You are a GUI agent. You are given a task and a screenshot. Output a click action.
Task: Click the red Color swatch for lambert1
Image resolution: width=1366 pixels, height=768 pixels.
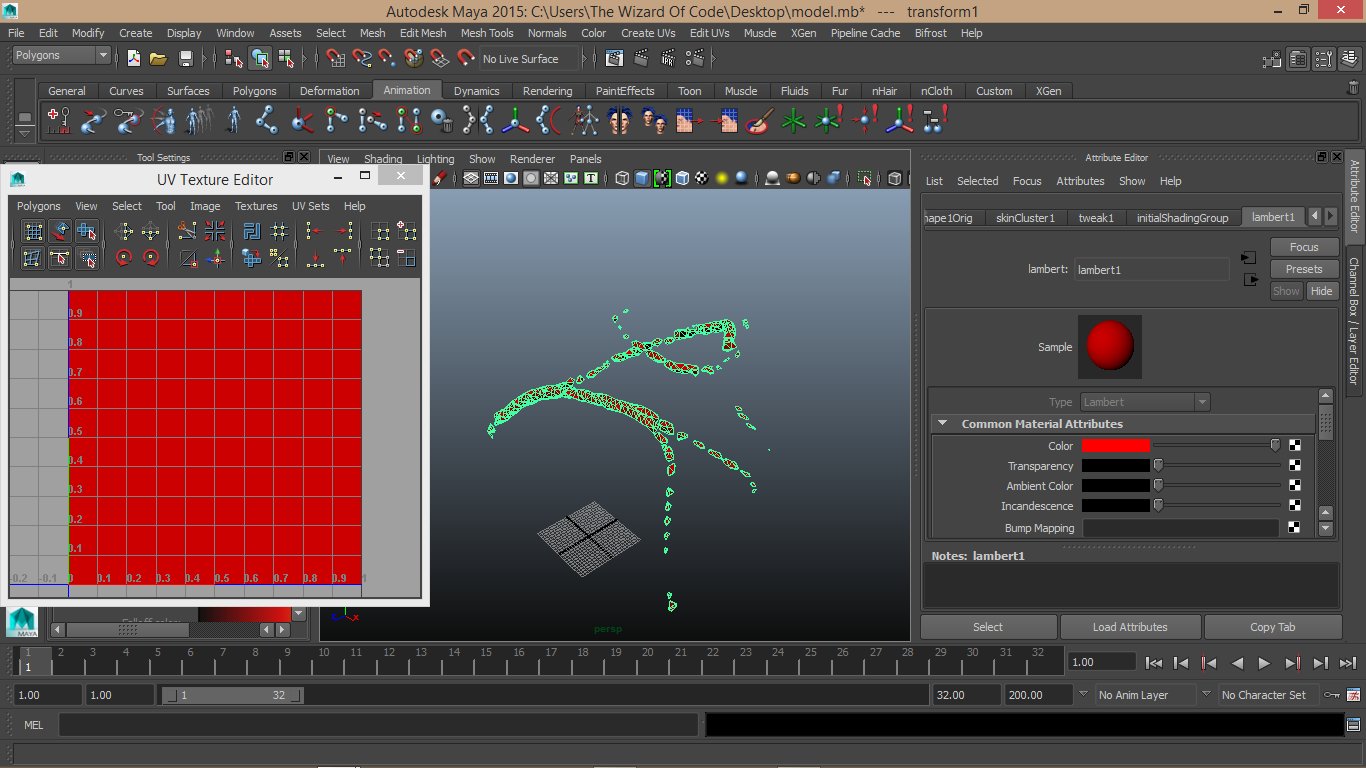1116,446
